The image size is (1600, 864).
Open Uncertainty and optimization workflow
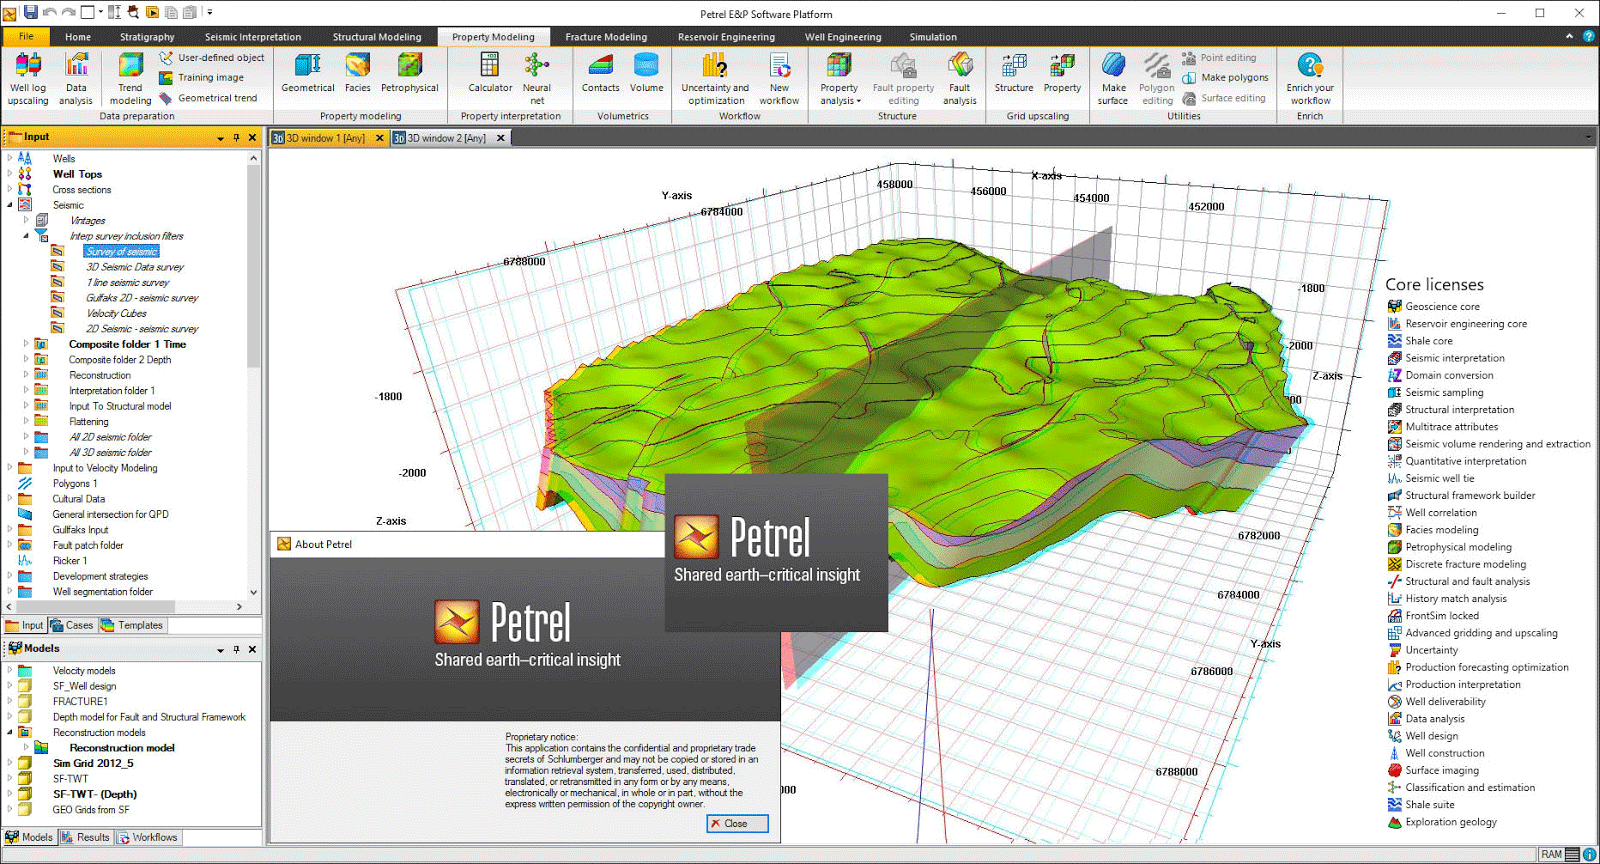(715, 79)
